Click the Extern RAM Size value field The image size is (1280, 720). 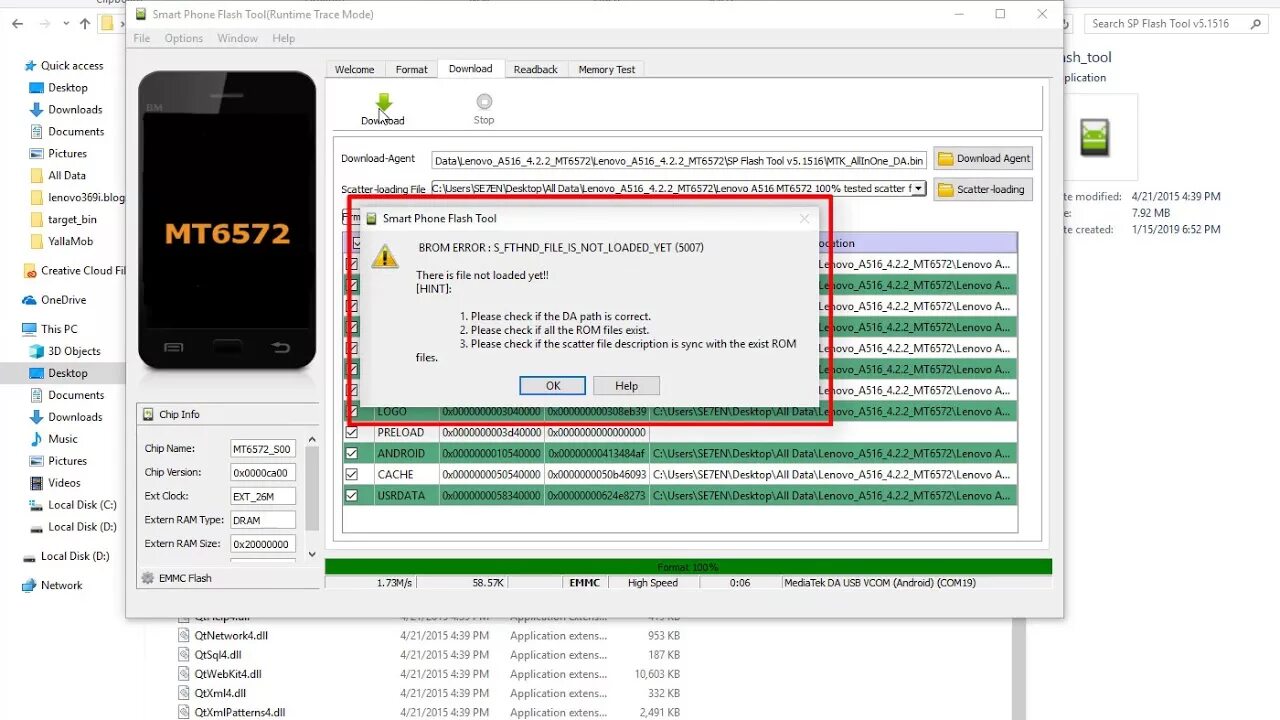click(263, 544)
